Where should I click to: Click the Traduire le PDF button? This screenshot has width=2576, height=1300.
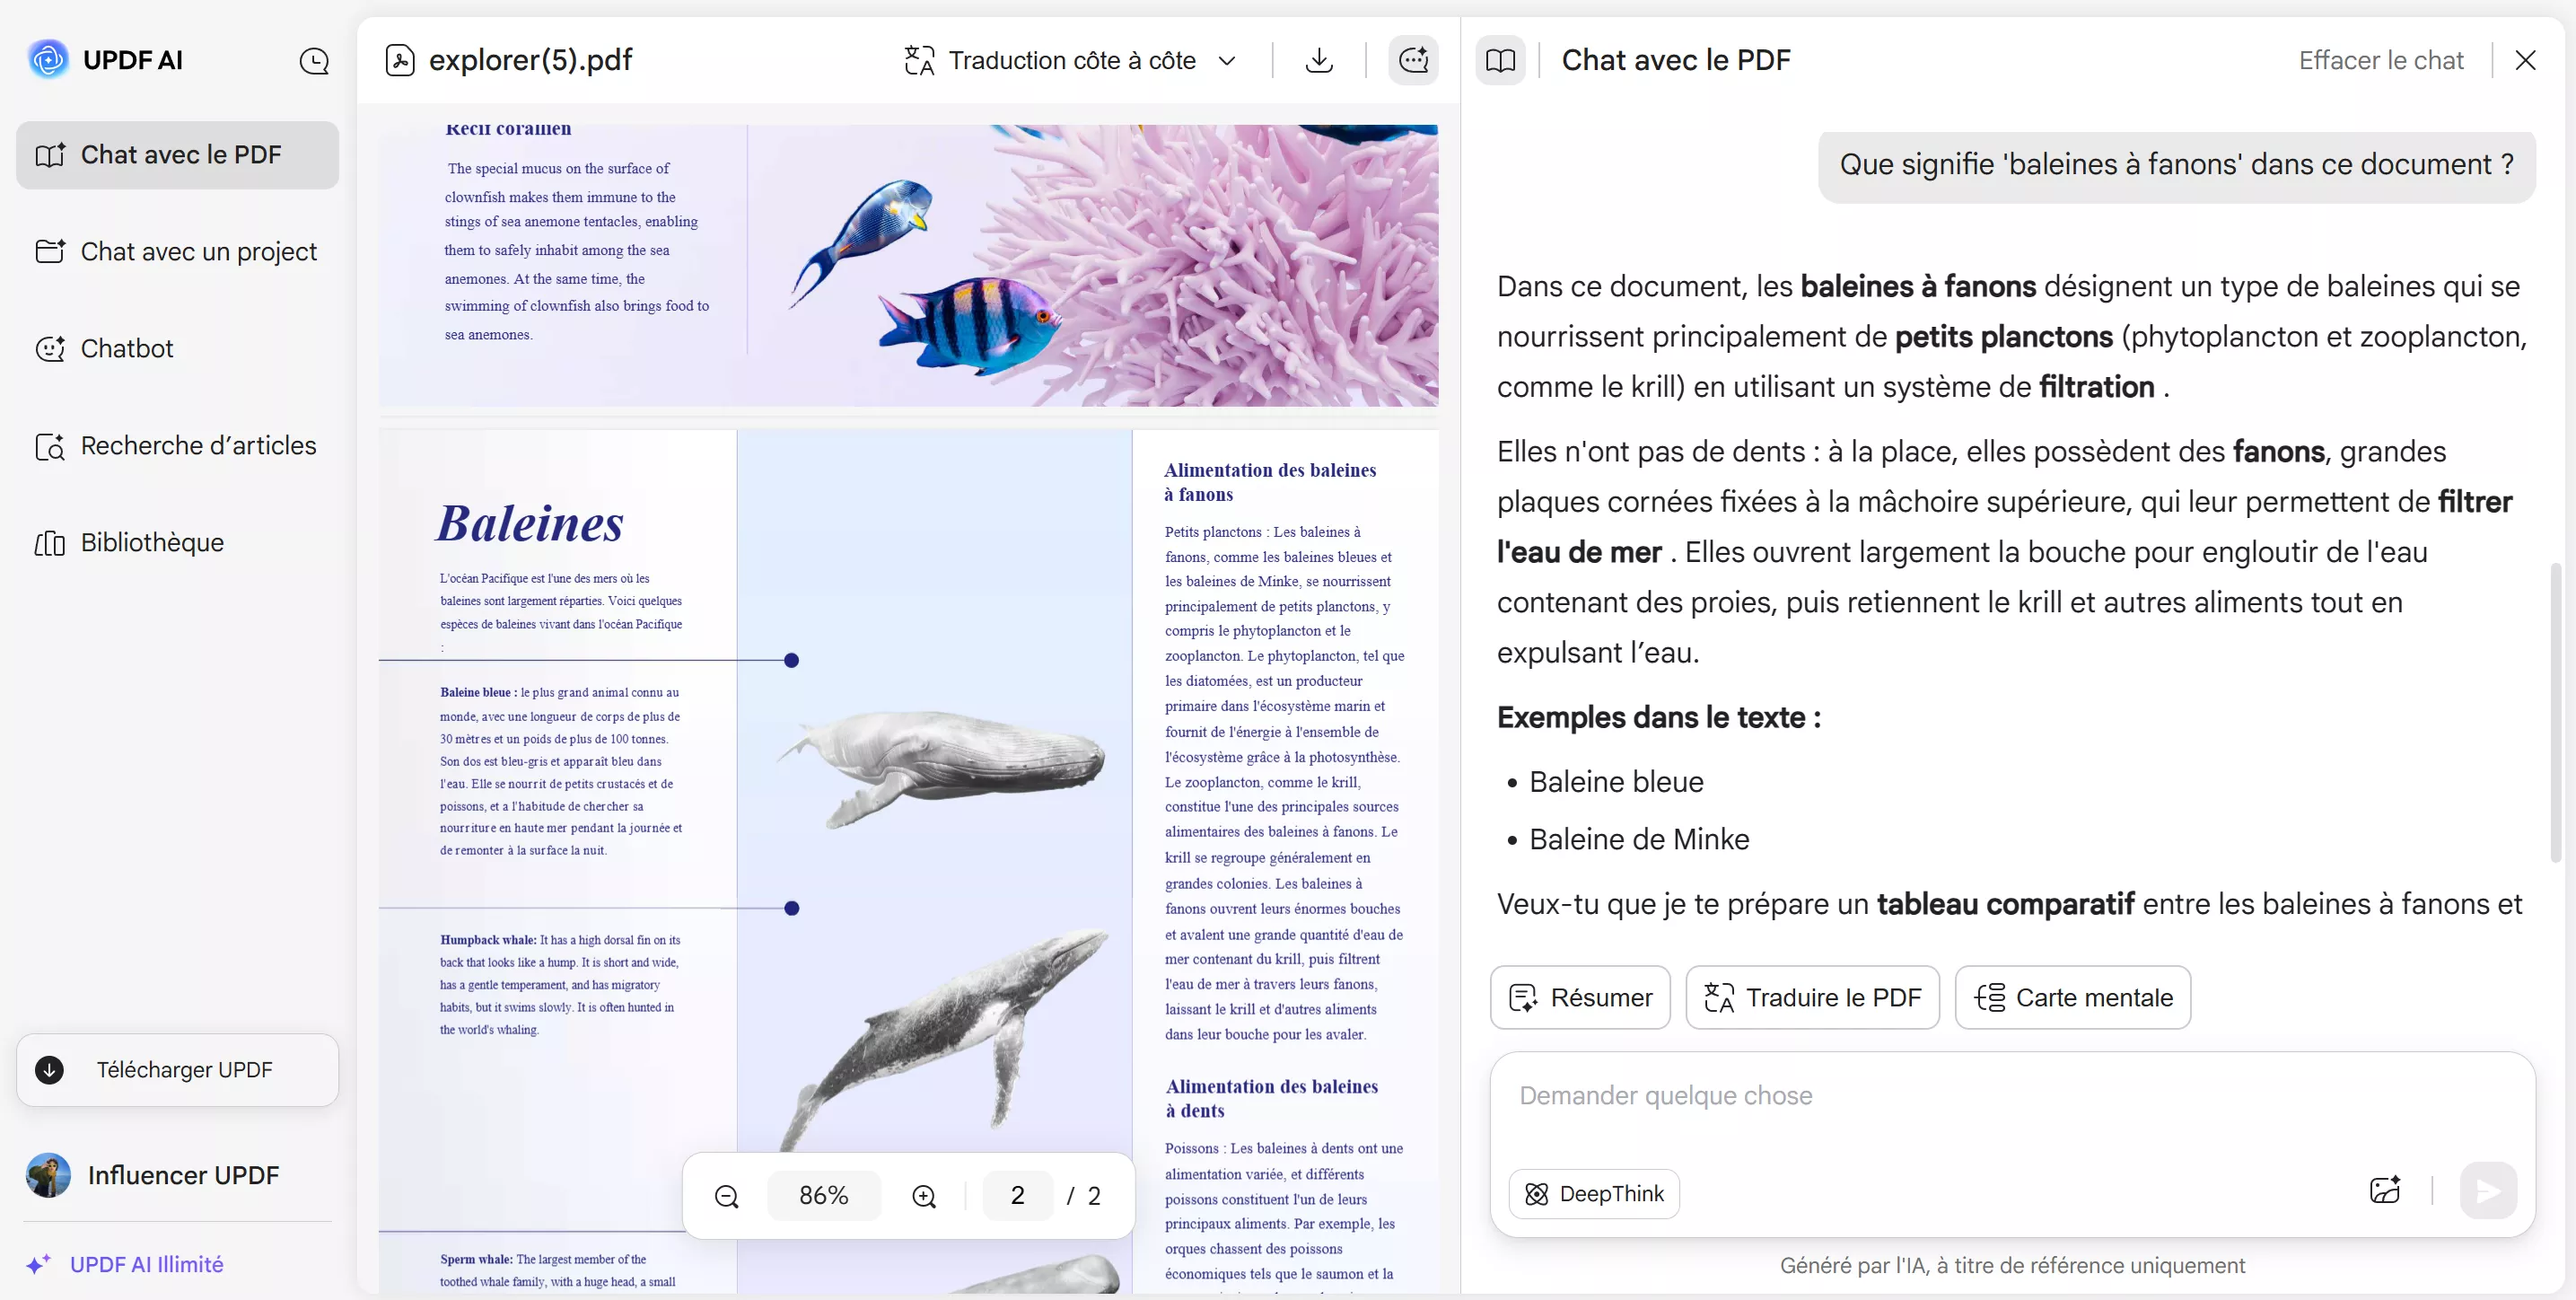tap(1812, 997)
